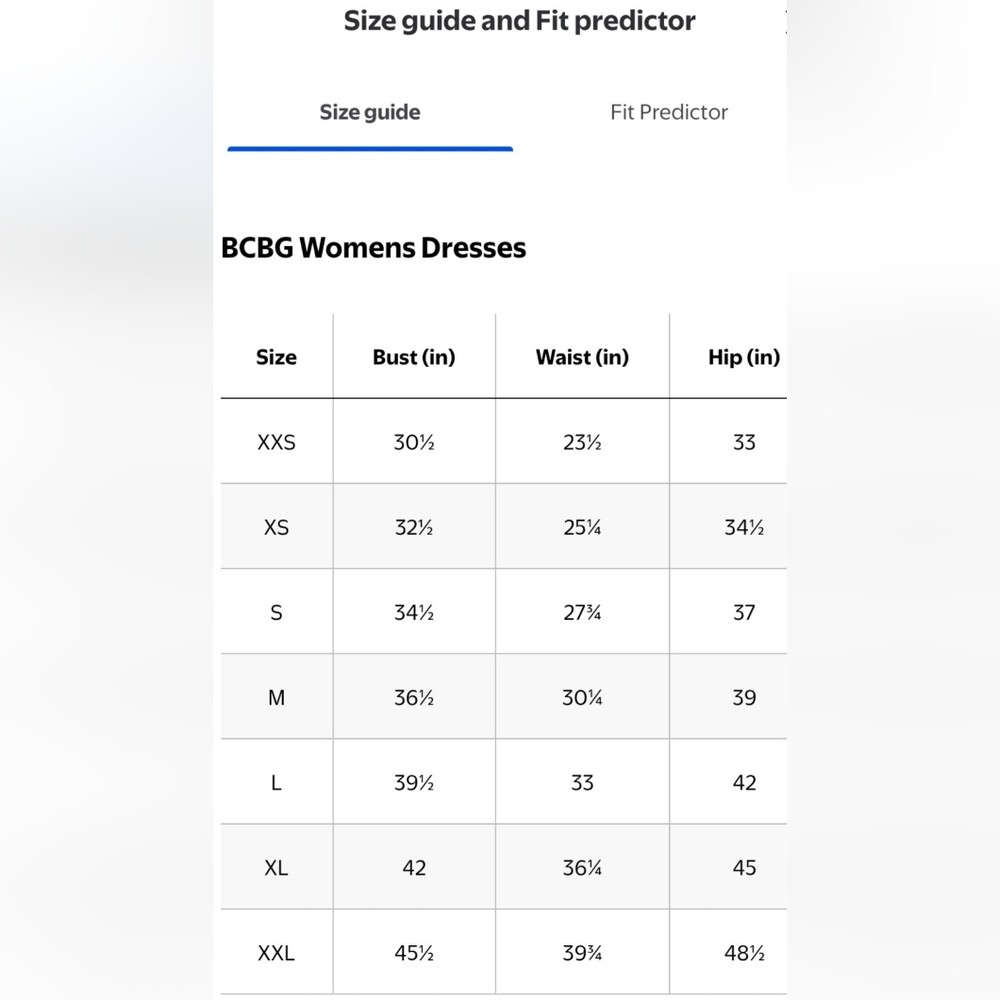
Task: Select the Size guide tab
Action: (370, 112)
